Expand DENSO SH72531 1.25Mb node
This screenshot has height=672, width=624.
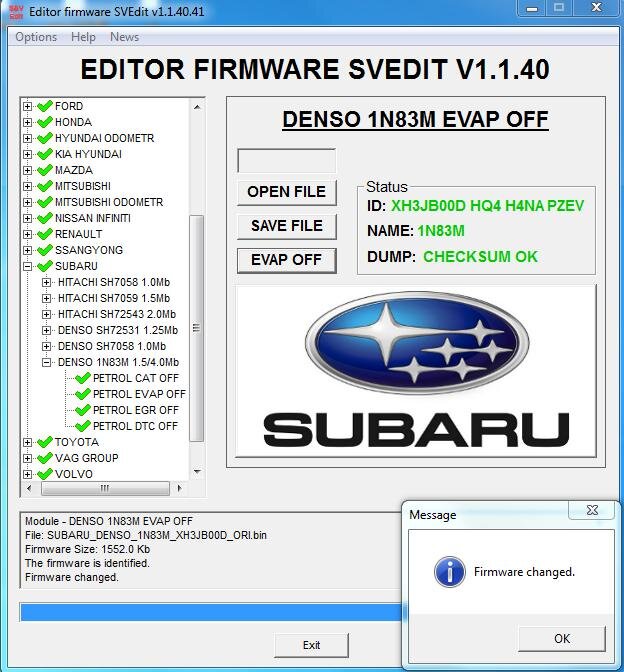click(x=46, y=330)
